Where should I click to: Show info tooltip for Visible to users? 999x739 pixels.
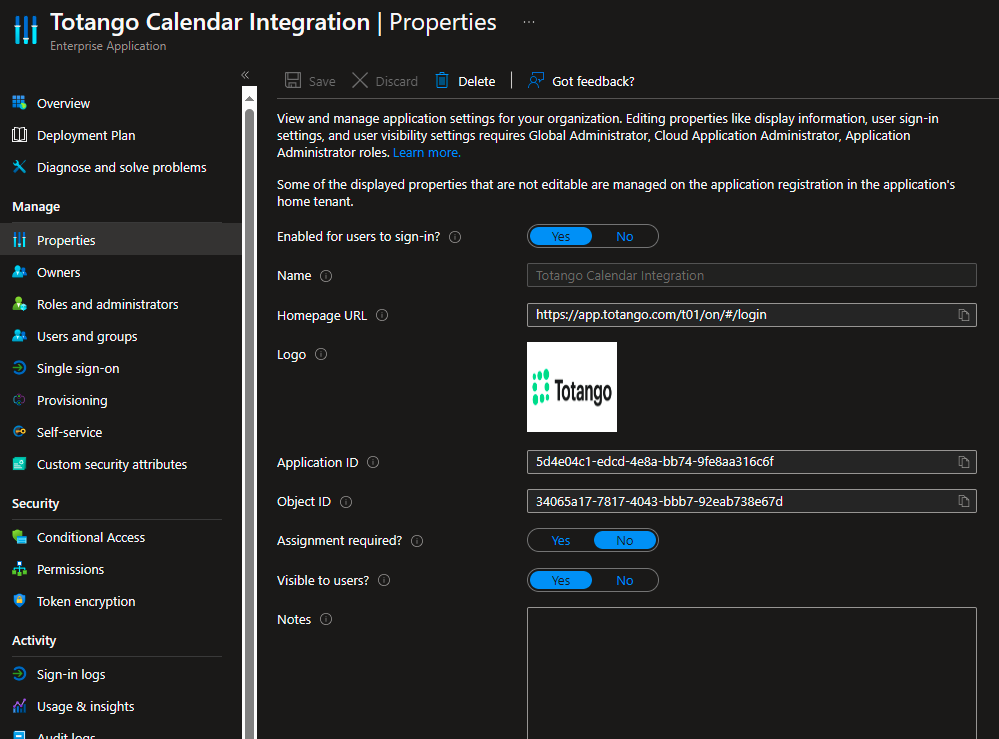pyautogui.click(x=384, y=580)
